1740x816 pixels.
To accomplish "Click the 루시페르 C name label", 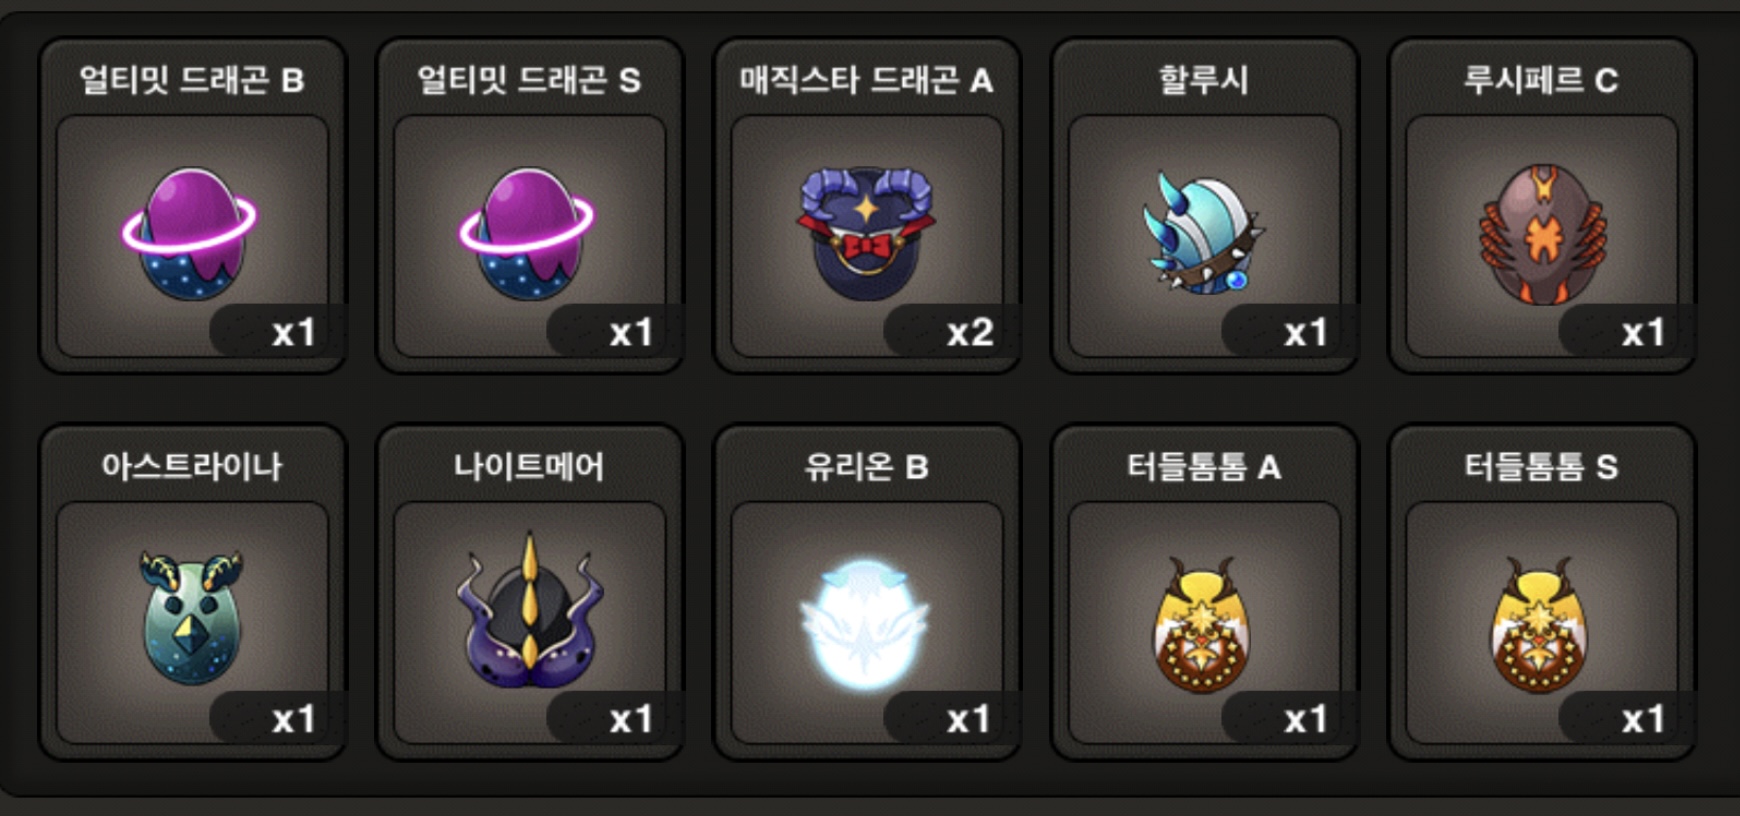I will click(1541, 80).
